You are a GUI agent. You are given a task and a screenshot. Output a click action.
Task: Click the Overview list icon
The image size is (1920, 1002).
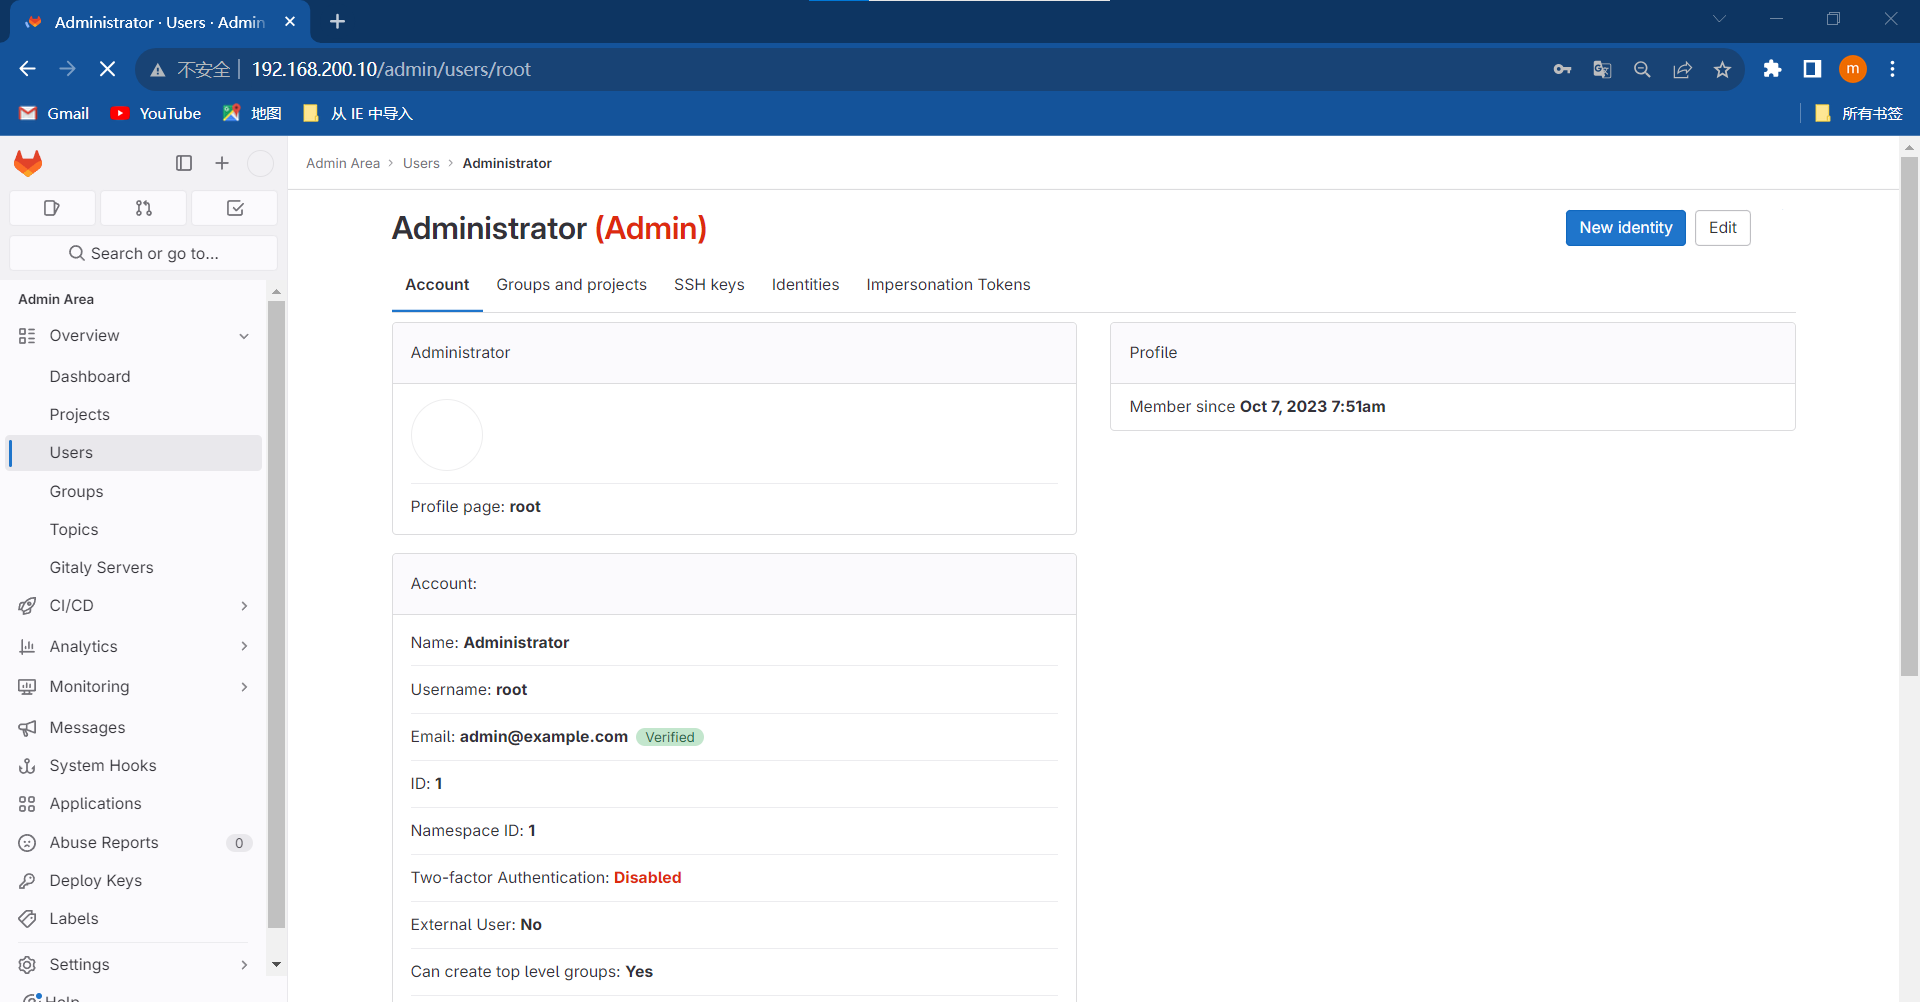click(27, 336)
